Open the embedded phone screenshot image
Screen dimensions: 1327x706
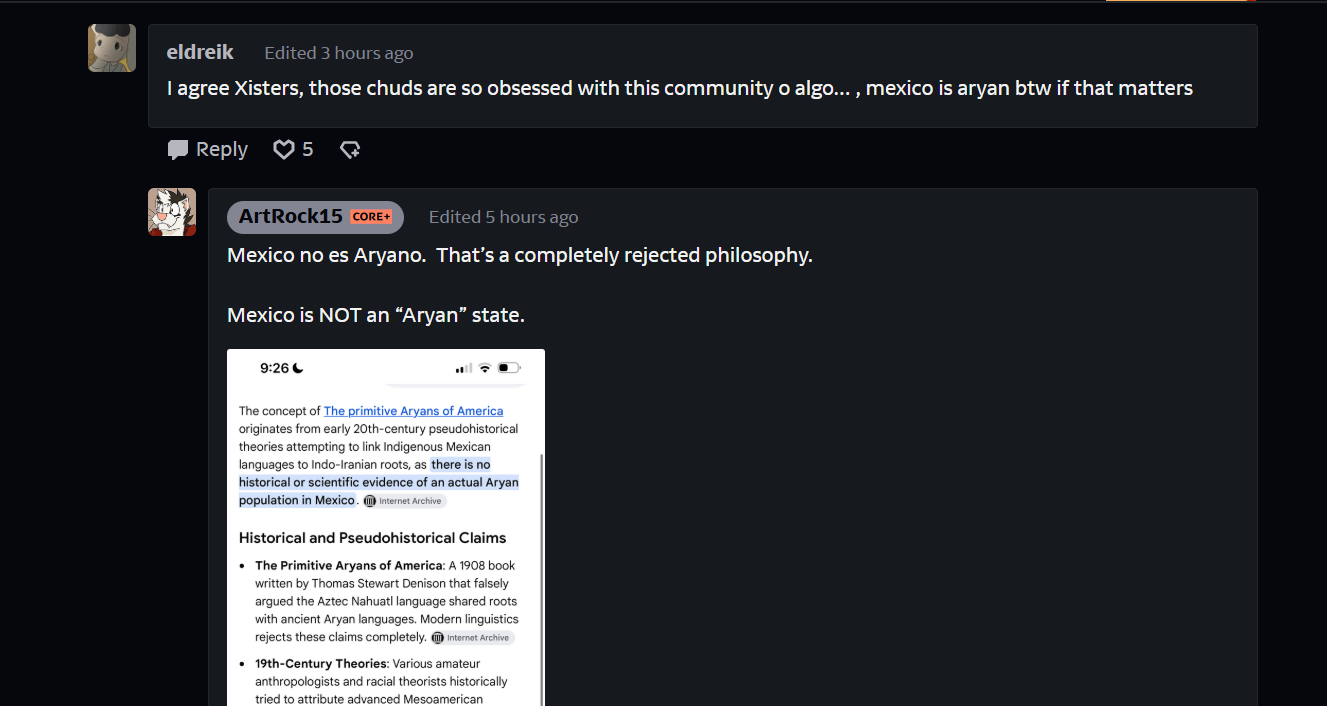tap(386, 527)
